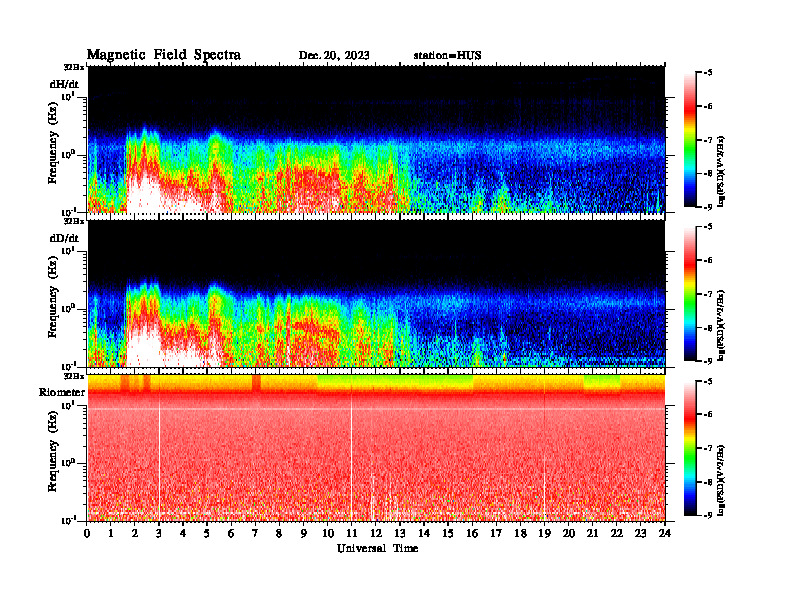The width and height of the screenshot is (792, 612).
Task: Click inside the dD/dt spectrogram plot
Action: pos(376,293)
